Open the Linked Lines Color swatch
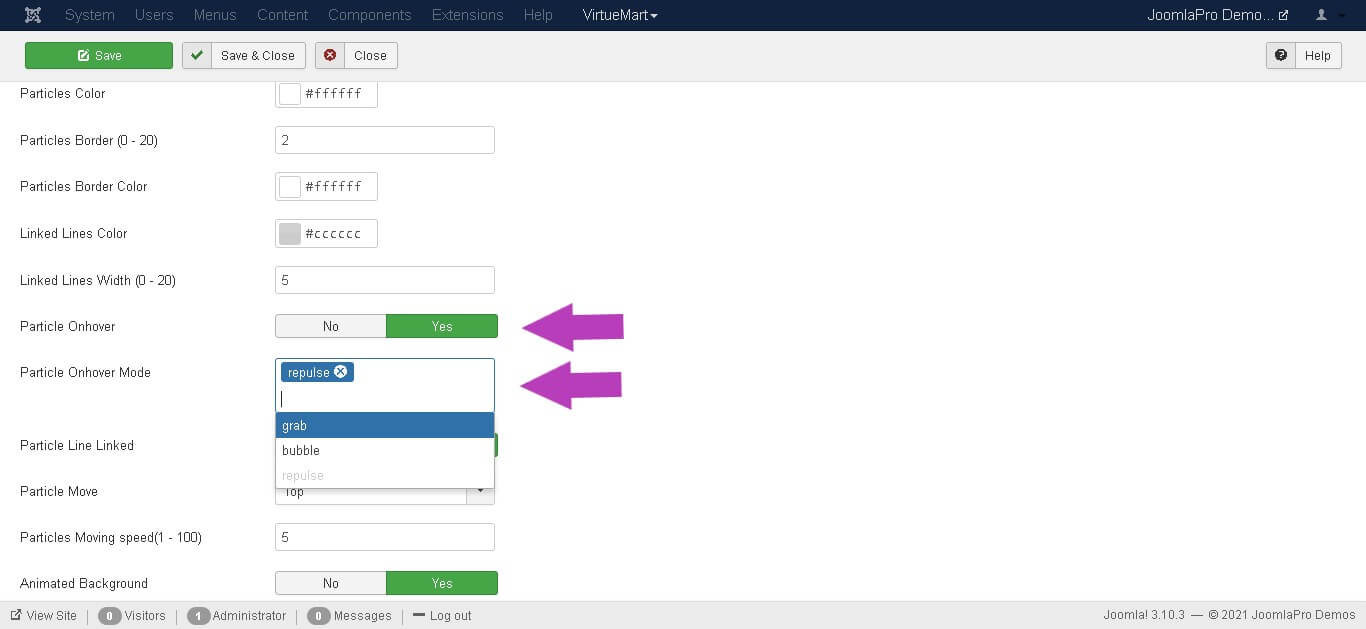Viewport: 1366px width, 629px height. pyautogui.click(x=290, y=234)
